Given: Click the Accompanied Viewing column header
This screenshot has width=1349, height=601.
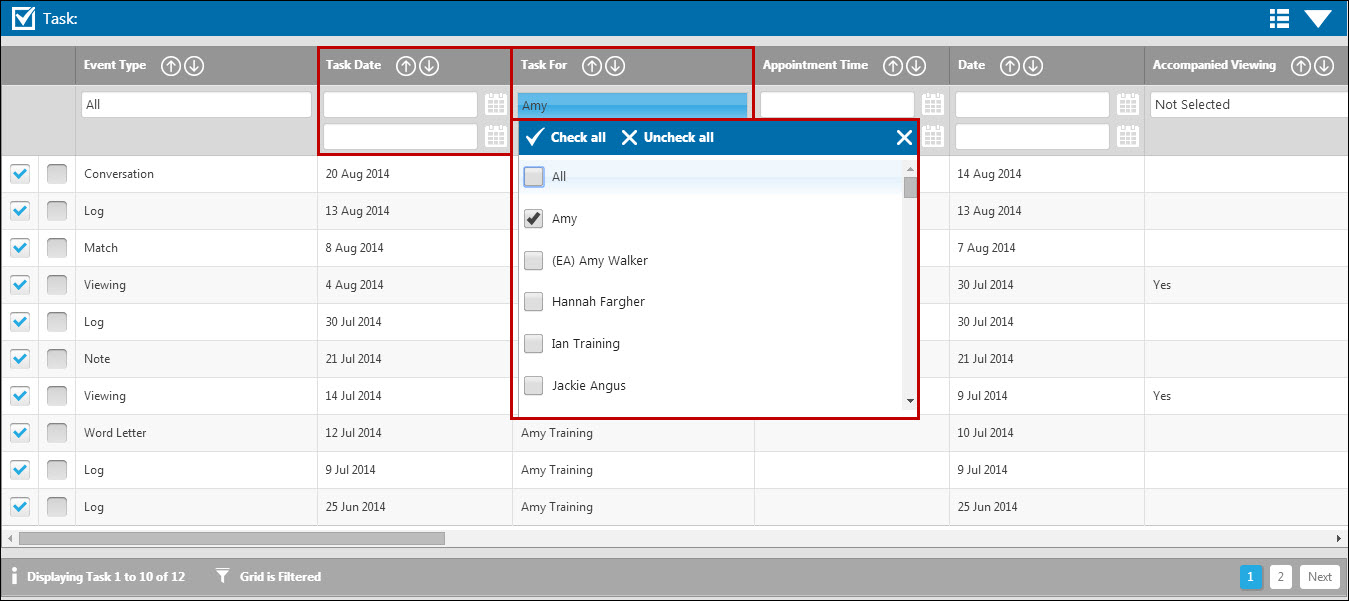Looking at the screenshot, I should [1214, 65].
